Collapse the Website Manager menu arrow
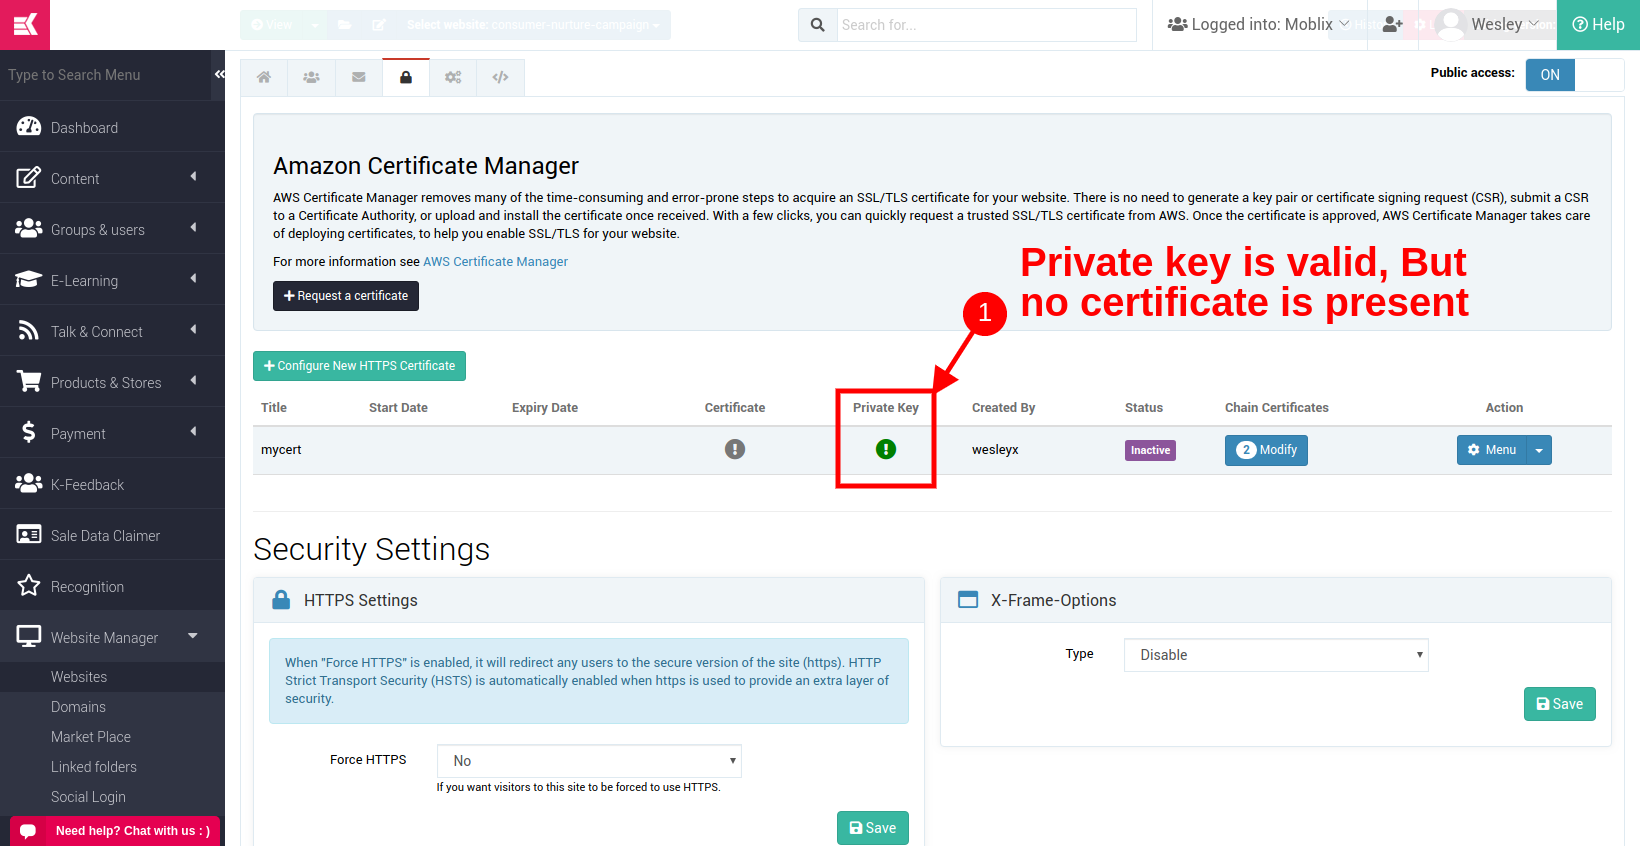 point(193,635)
